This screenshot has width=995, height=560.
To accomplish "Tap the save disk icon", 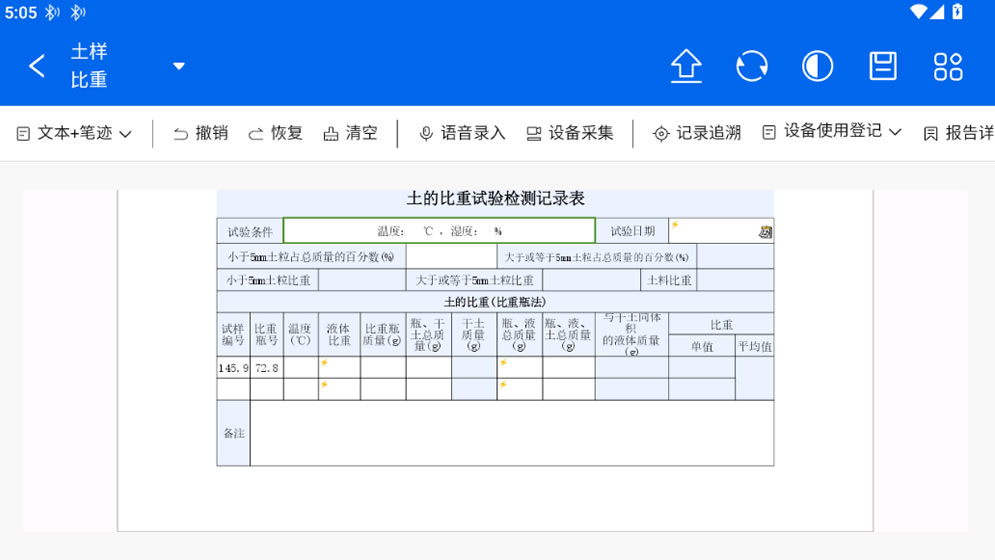I will click(883, 66).
